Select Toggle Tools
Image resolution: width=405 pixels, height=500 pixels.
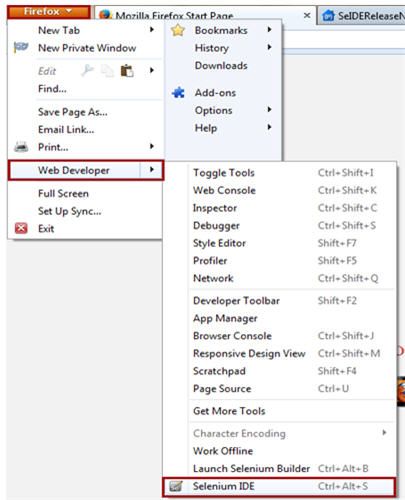280,173
